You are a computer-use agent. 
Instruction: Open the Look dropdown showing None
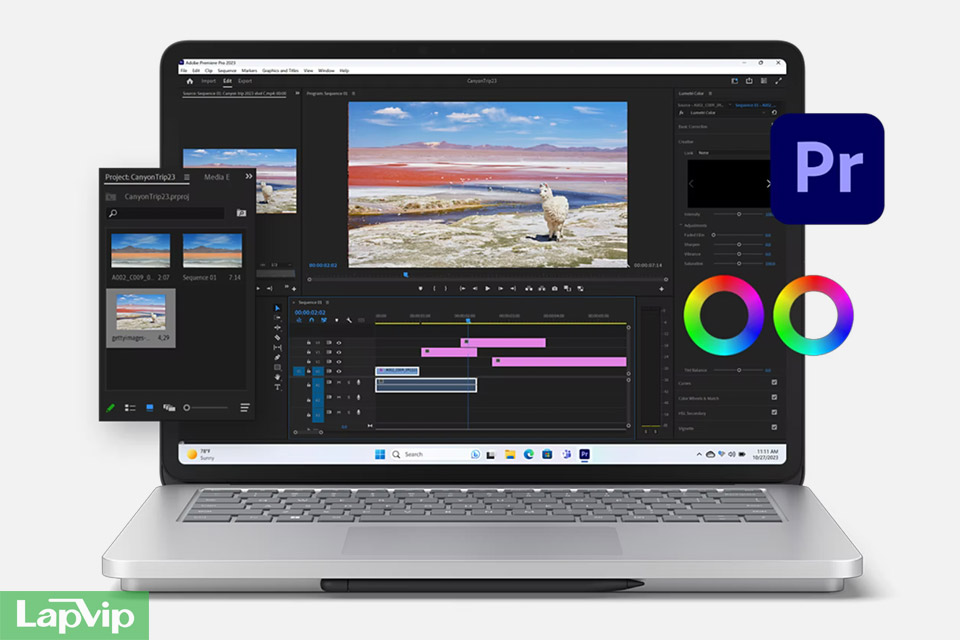(732, 152)
